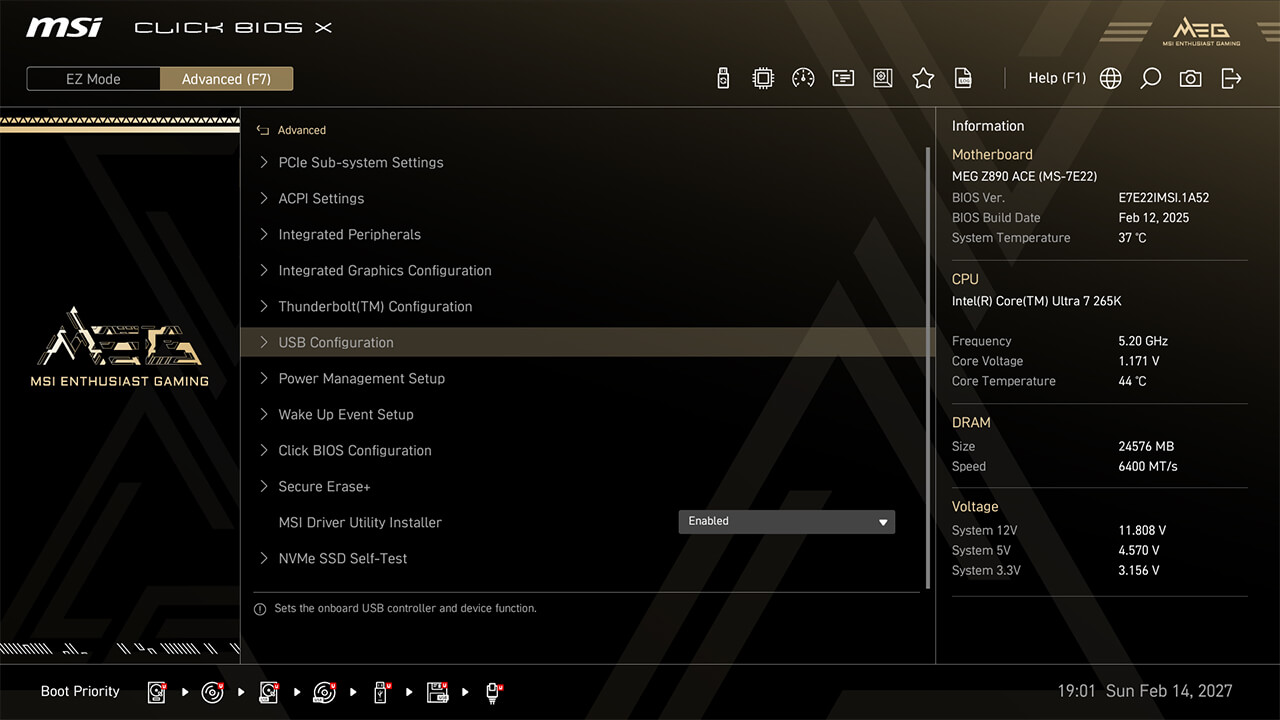
Task: Open the Favorites star icon
Action: pyautogui.click(x=923, y=78)
